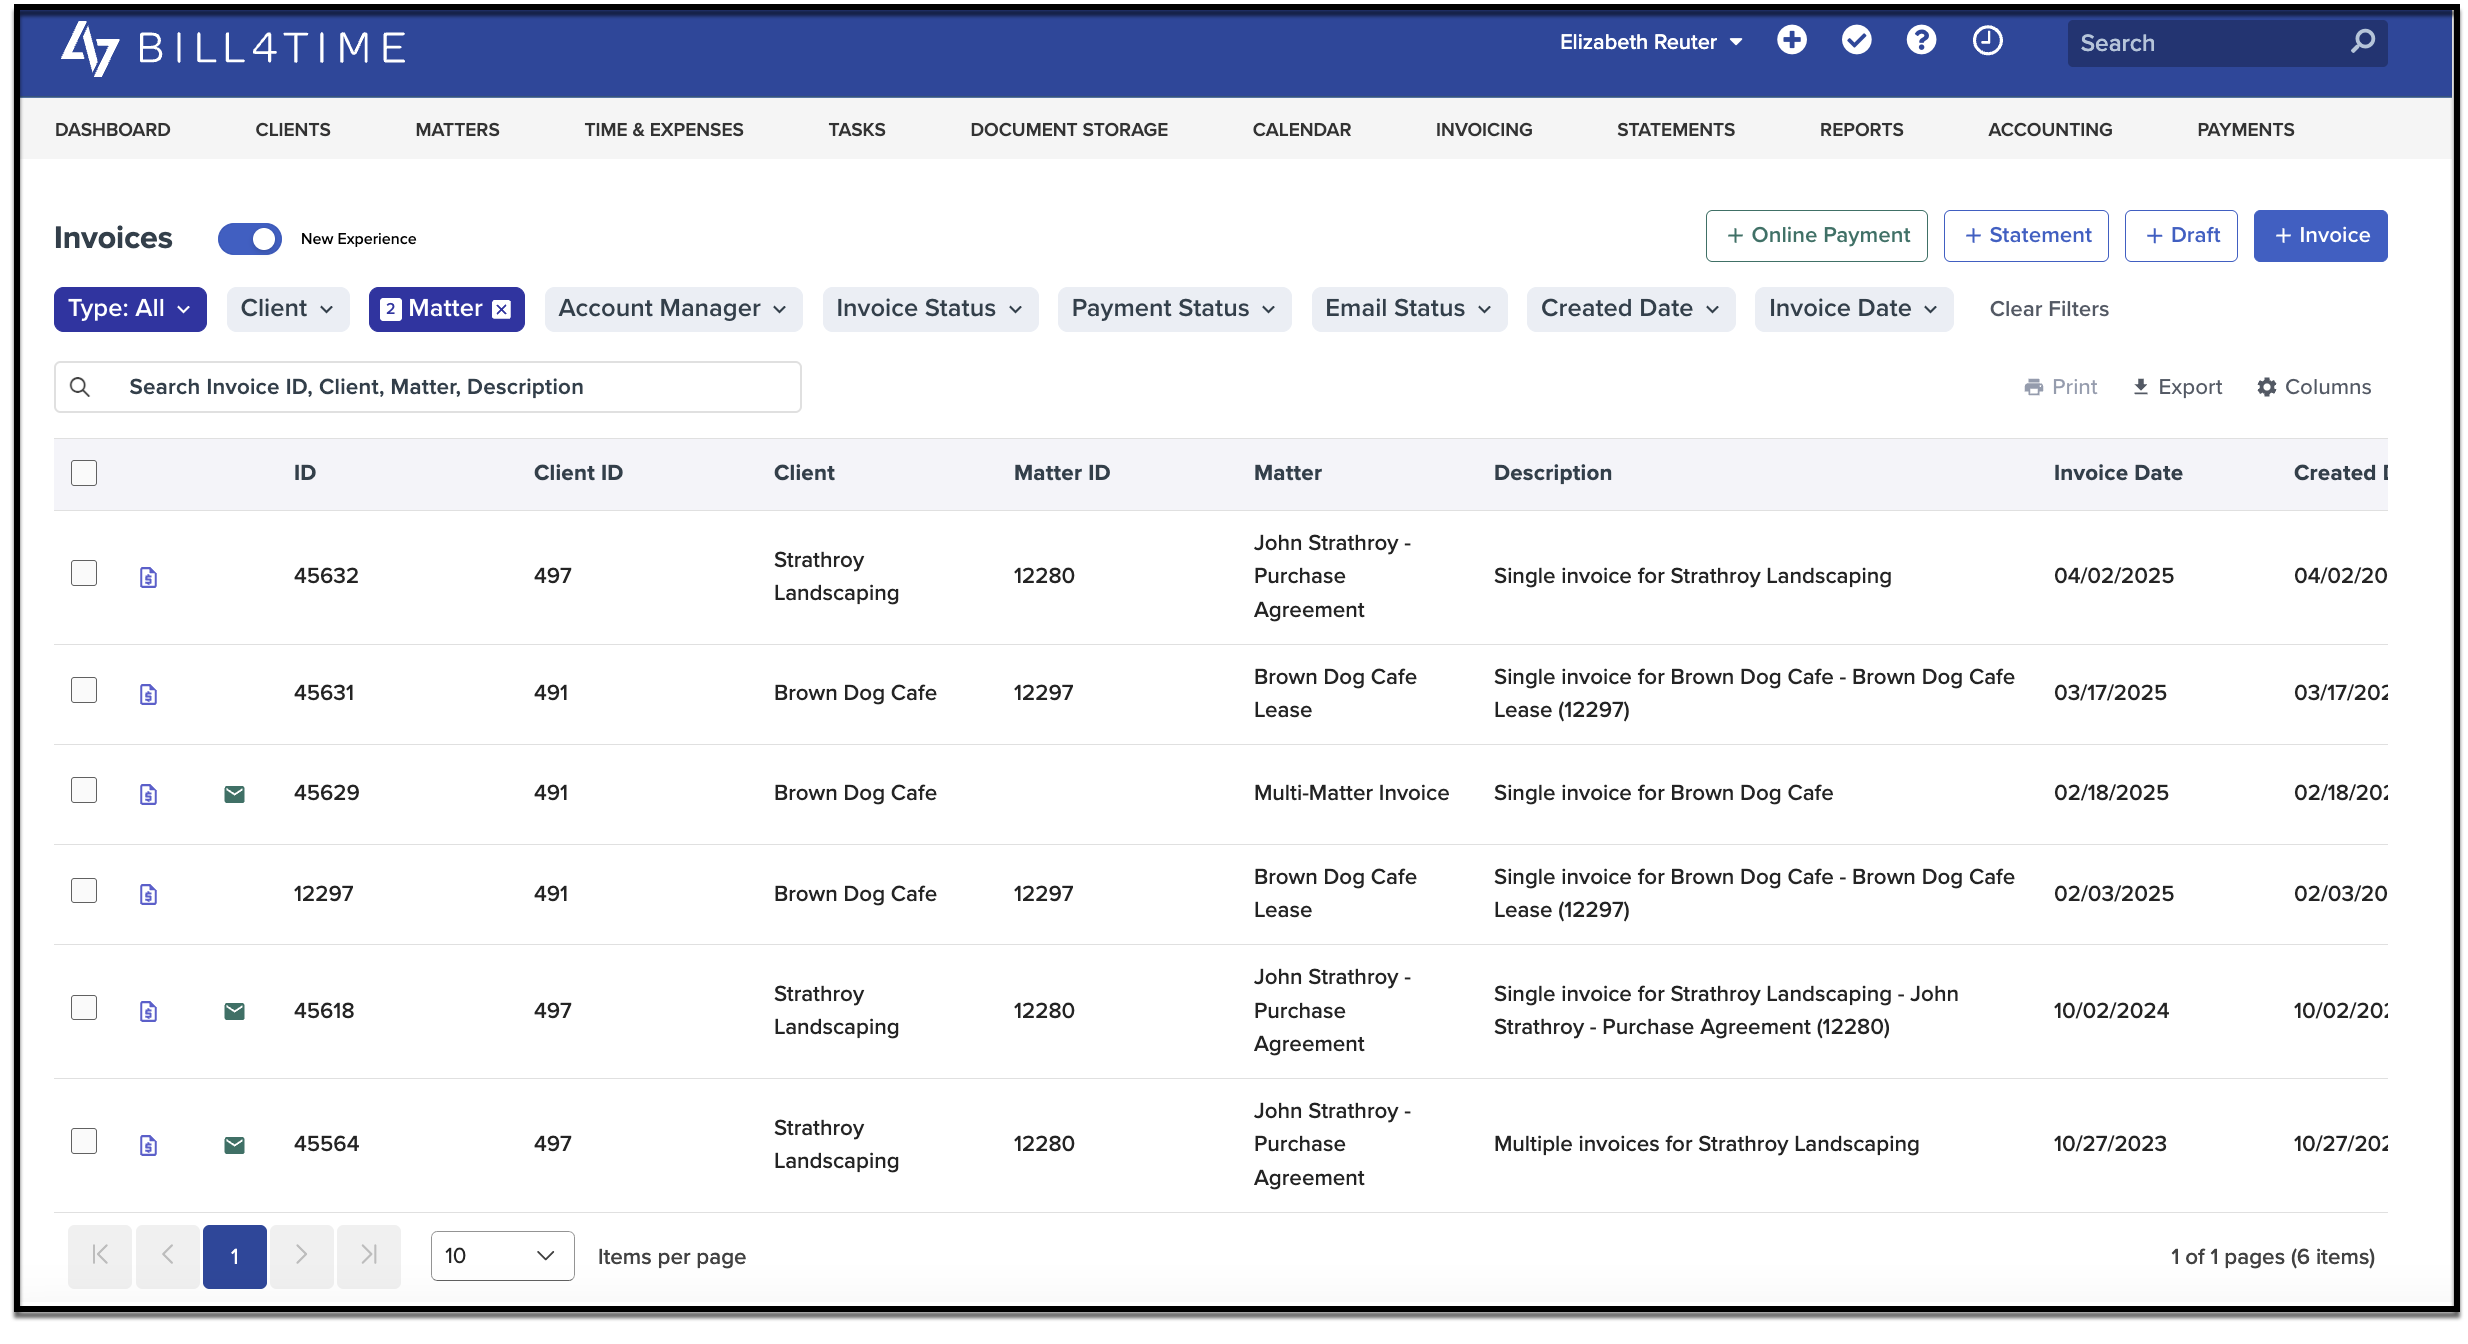Go to the last page of results
The height and width of the screenshot is (1344, 2468).
[x=368, y=1256]
